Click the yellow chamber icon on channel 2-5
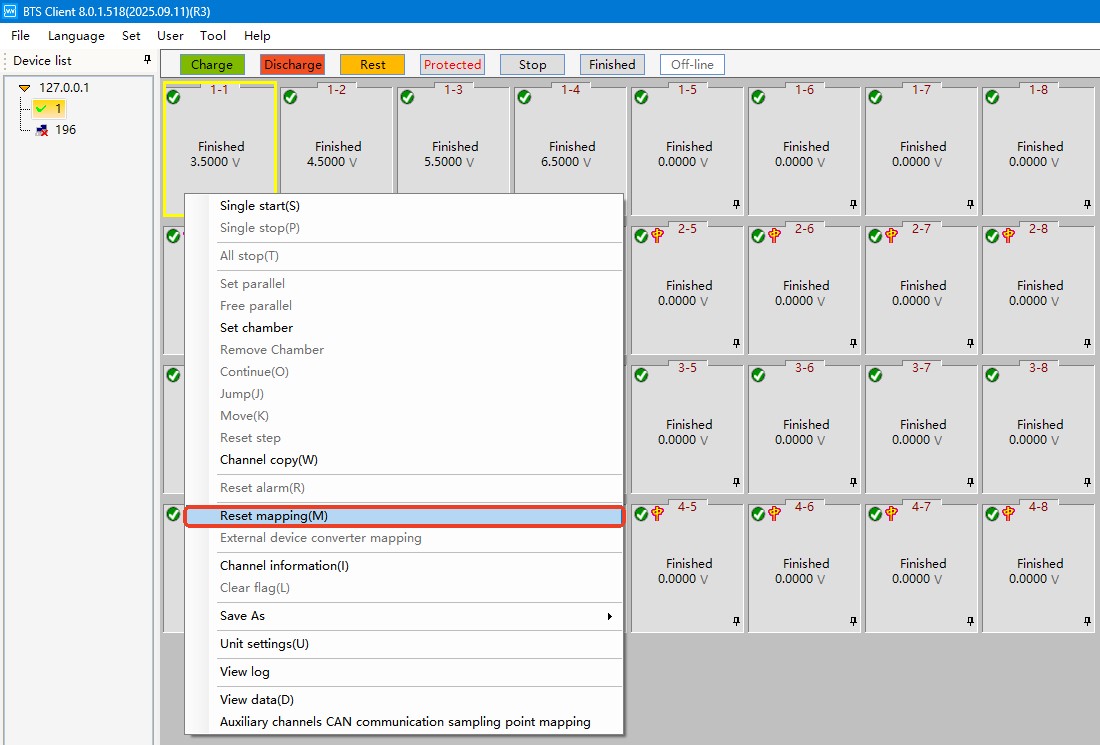 658,235
